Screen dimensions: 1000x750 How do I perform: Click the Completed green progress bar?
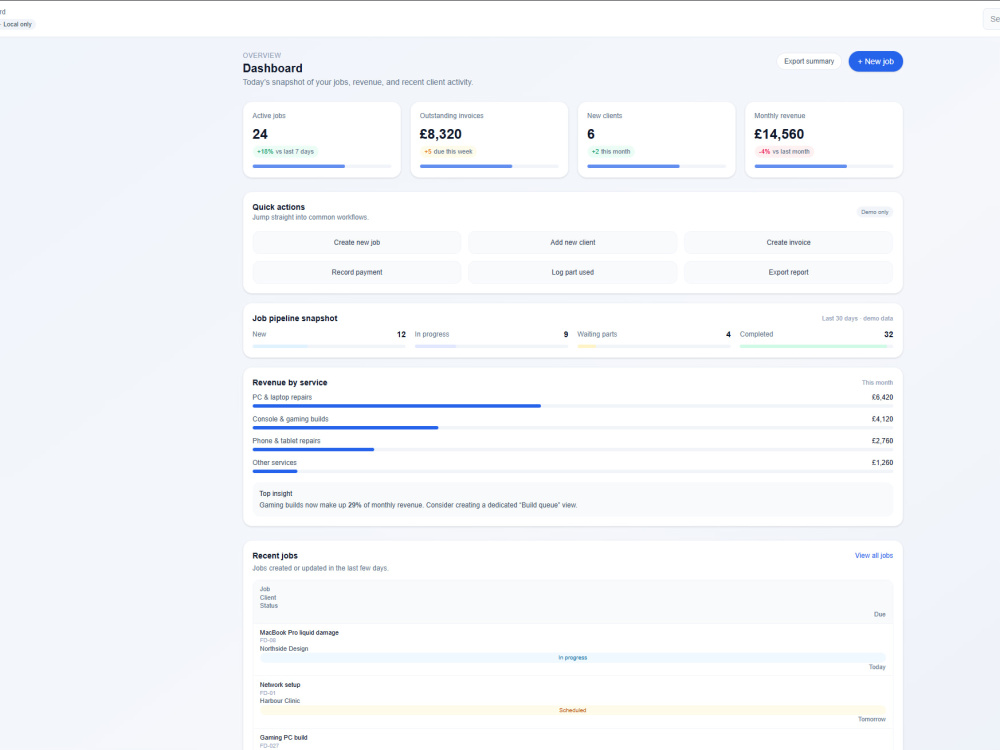pos(813,346)
